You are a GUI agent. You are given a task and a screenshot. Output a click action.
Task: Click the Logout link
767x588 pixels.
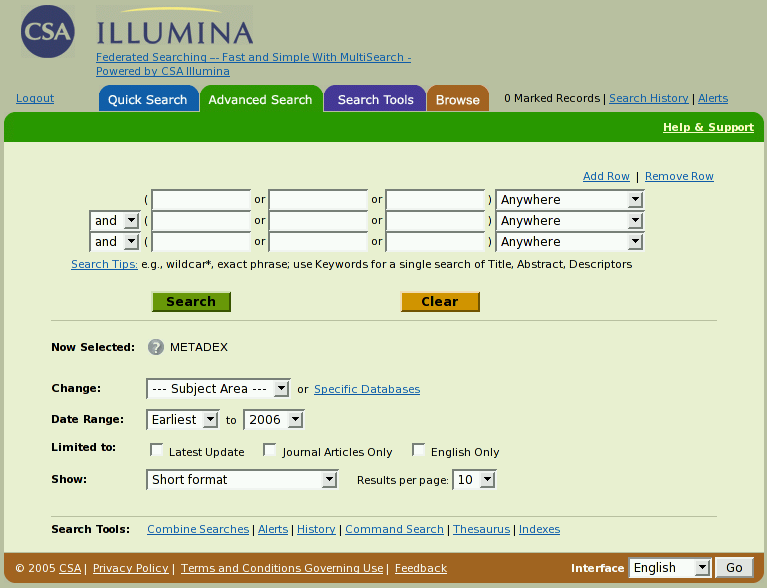click(35, 98)
